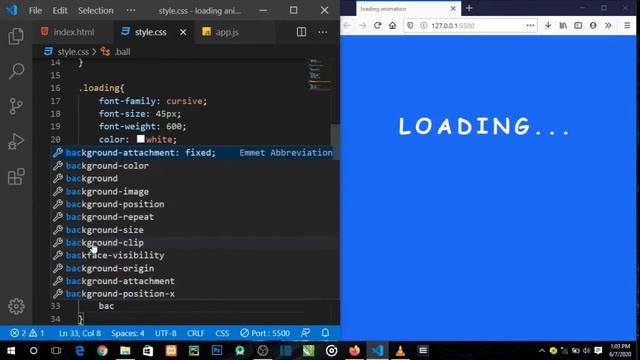Viewport: 640px width, 360px height.
Task: Open Google Chrome from the taskbar
Action: (x=102, y=351)
